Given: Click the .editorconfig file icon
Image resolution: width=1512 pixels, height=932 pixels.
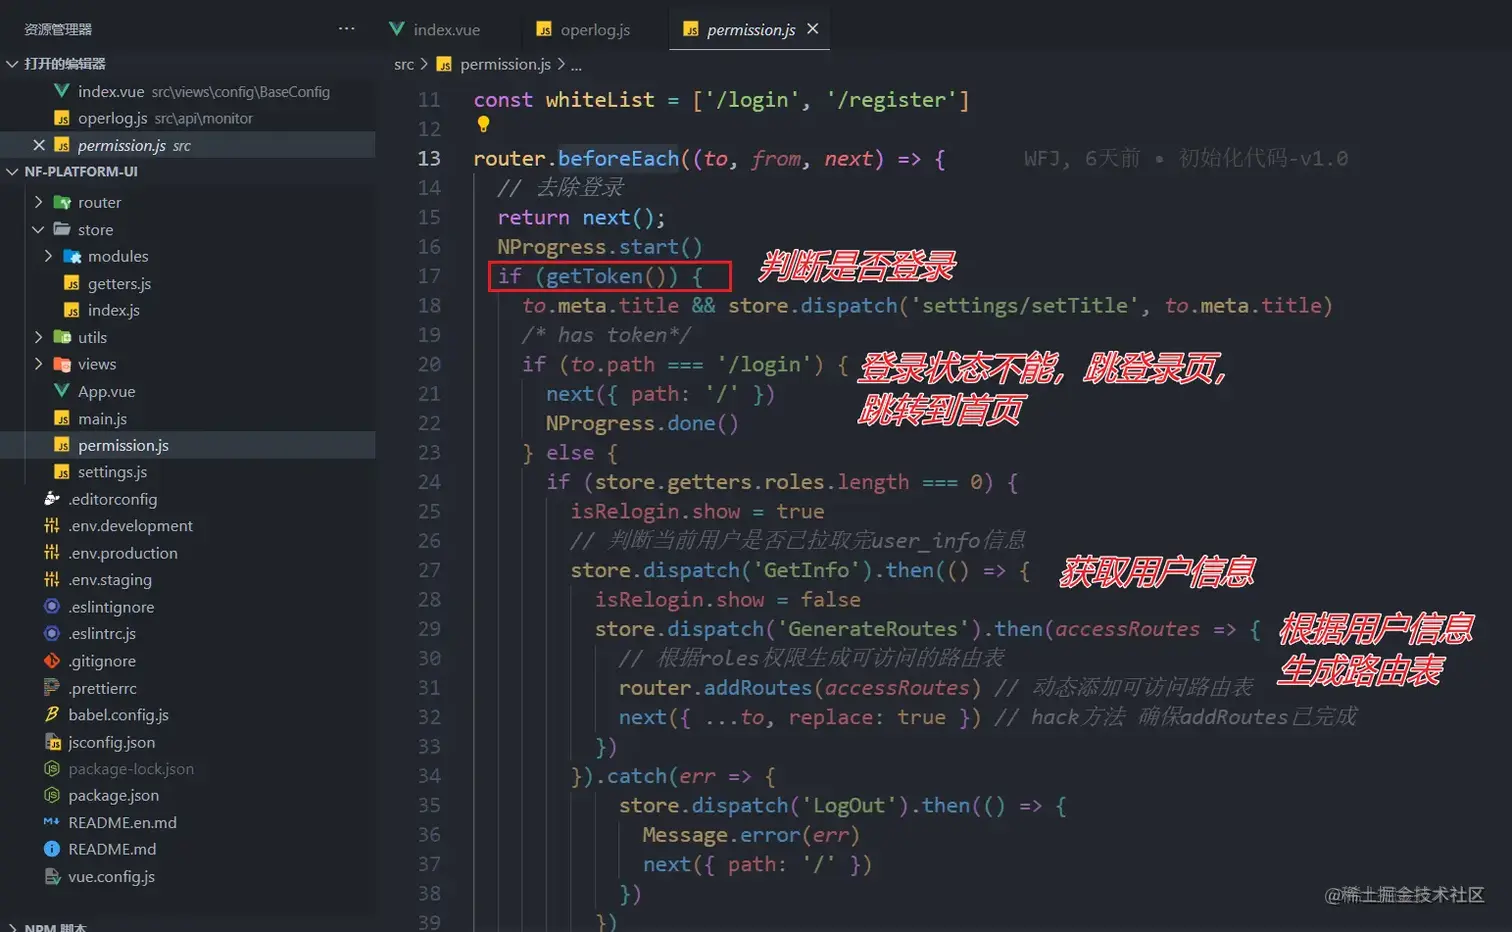Looking at the screenshot, I should click(52, 499).
